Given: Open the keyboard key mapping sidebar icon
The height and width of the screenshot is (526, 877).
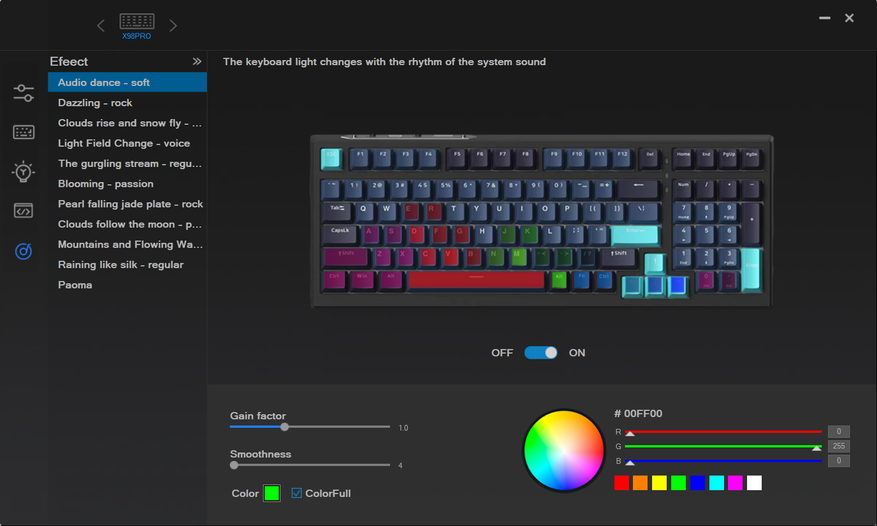Looking at the screenshot, I should pyautogui.click(x=23, y=132).
